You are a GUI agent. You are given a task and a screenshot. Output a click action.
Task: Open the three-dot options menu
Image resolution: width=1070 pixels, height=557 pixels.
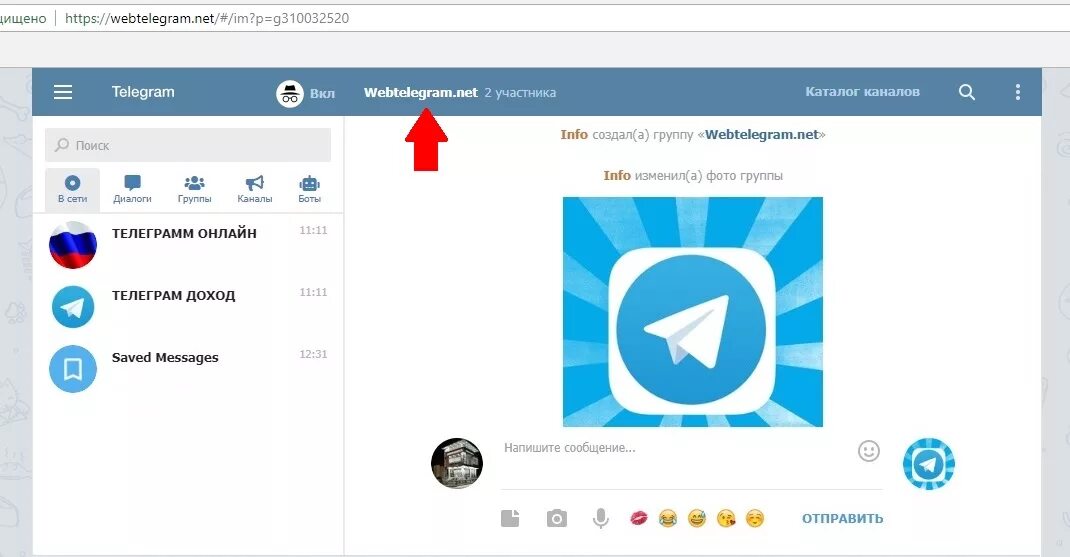(x=1017, y=92)
